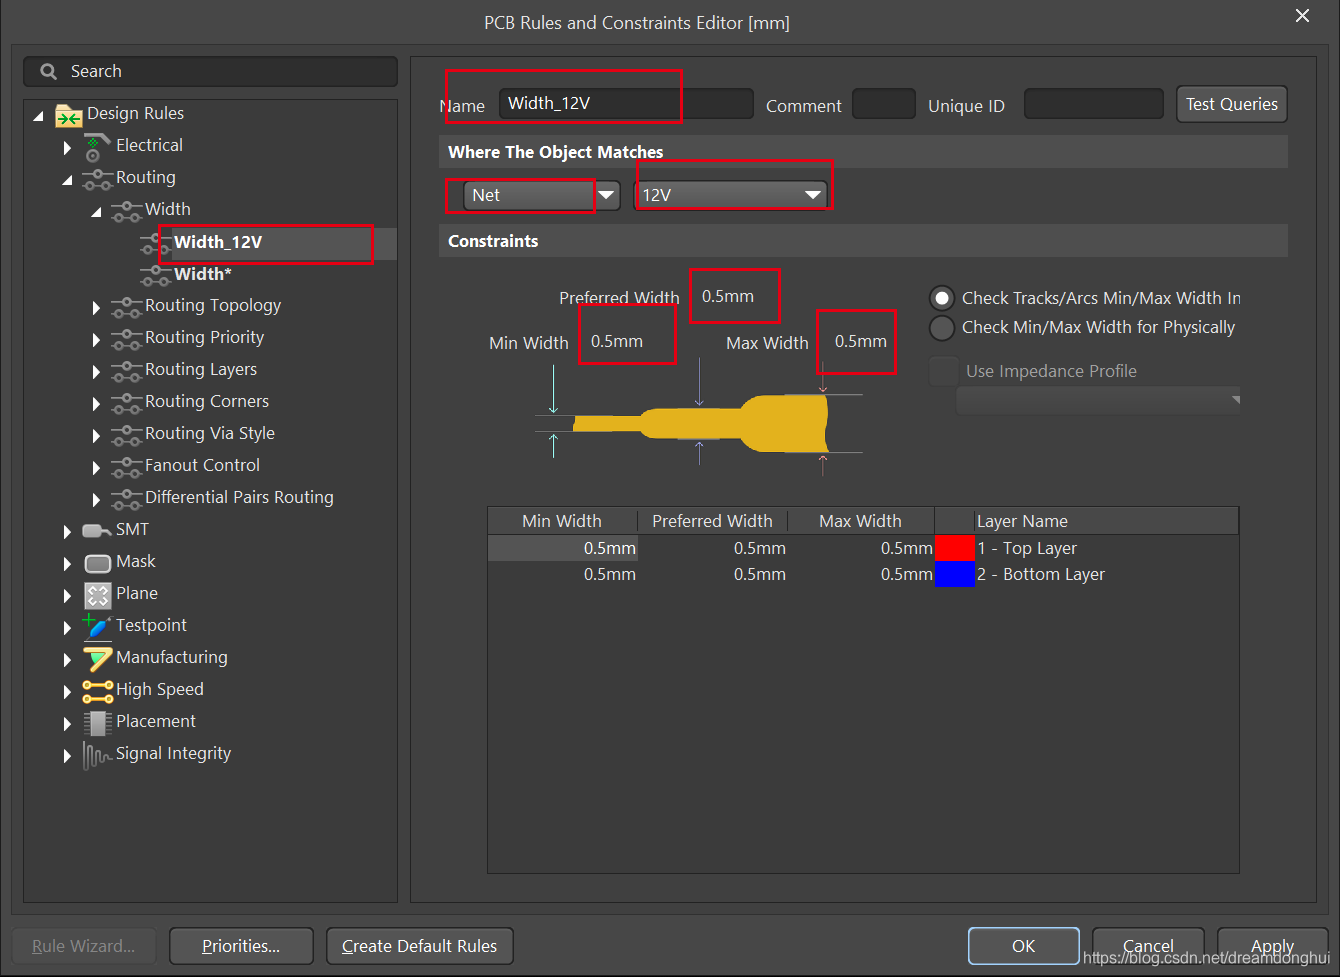Expand the Manufacturing node arrow

tap(67, 659)
